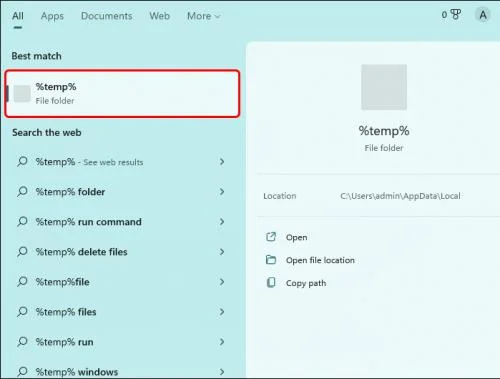The width and height of the screenshot is (500, 379).
Task: Switch to the Web tab
Action: pos(159,16)
